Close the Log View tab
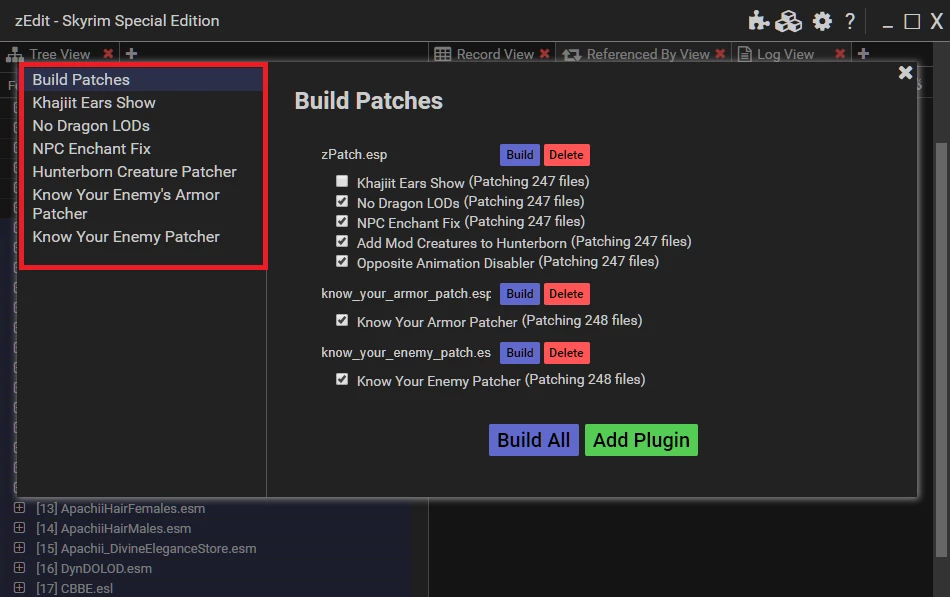The height and width of the screenshot is (597, 950). click(840, 53)
